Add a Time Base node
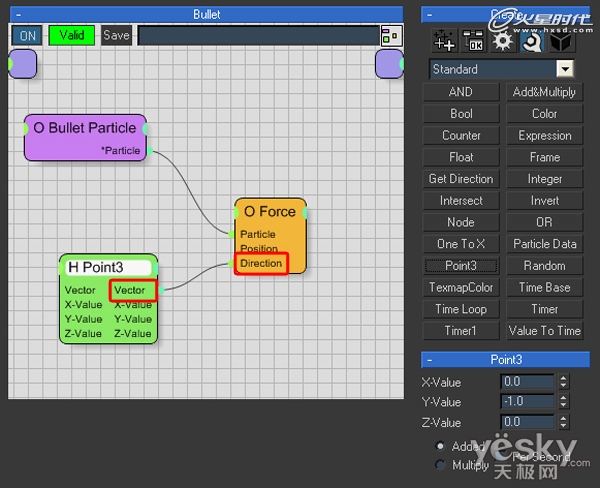The width and height of the screenshot is (600, 488). pyautogui.click(x=545, y=287)
